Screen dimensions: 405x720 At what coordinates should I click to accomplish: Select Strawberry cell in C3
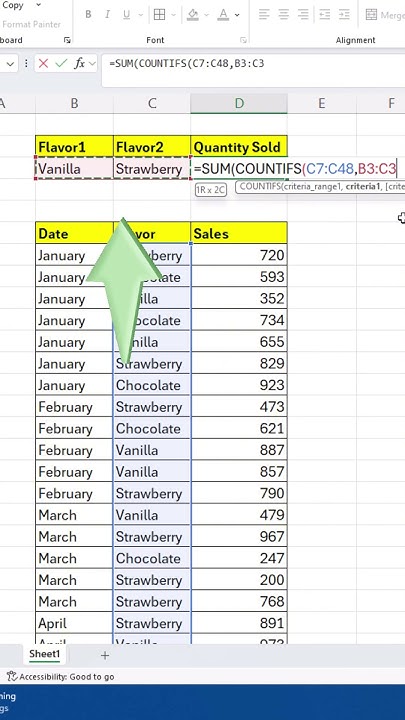pyautogui.click(x=152, y=169)
